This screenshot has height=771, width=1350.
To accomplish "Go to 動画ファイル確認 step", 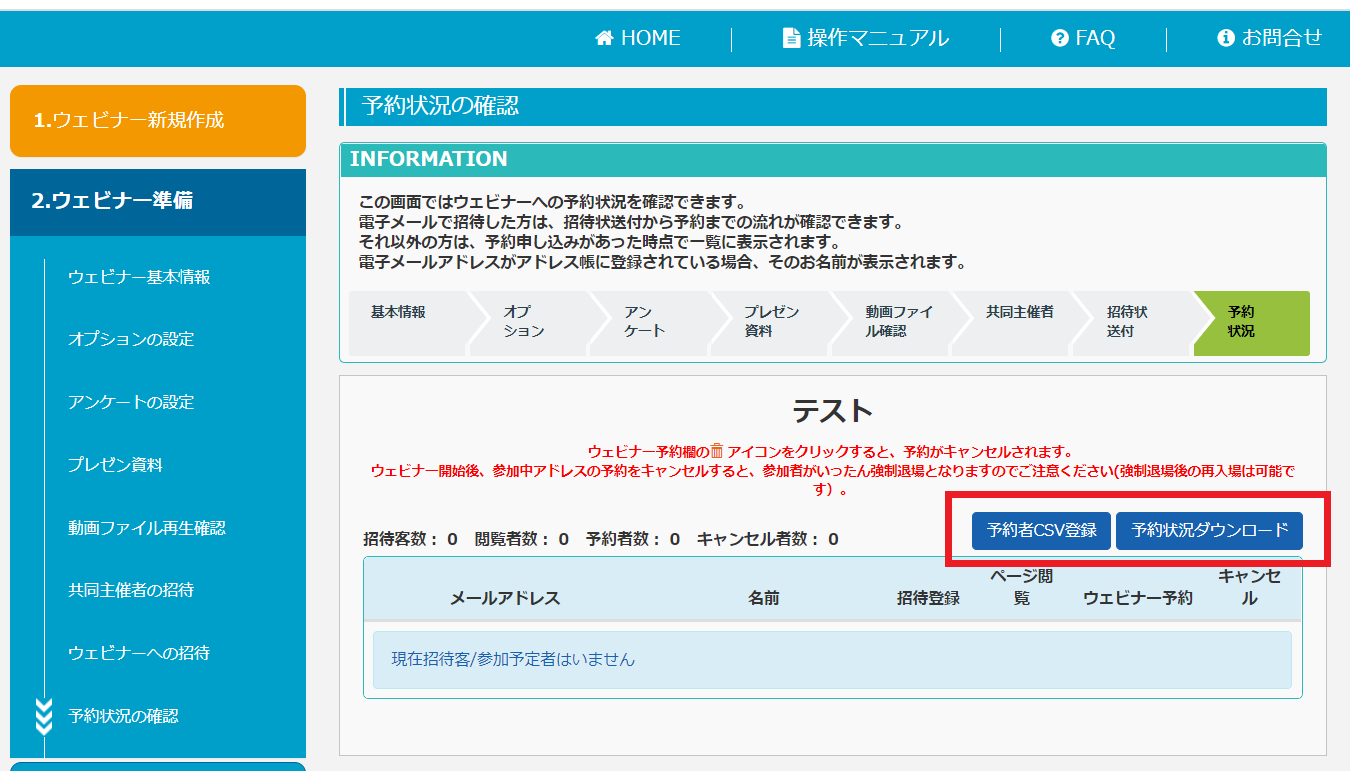I will pos(890,323).
